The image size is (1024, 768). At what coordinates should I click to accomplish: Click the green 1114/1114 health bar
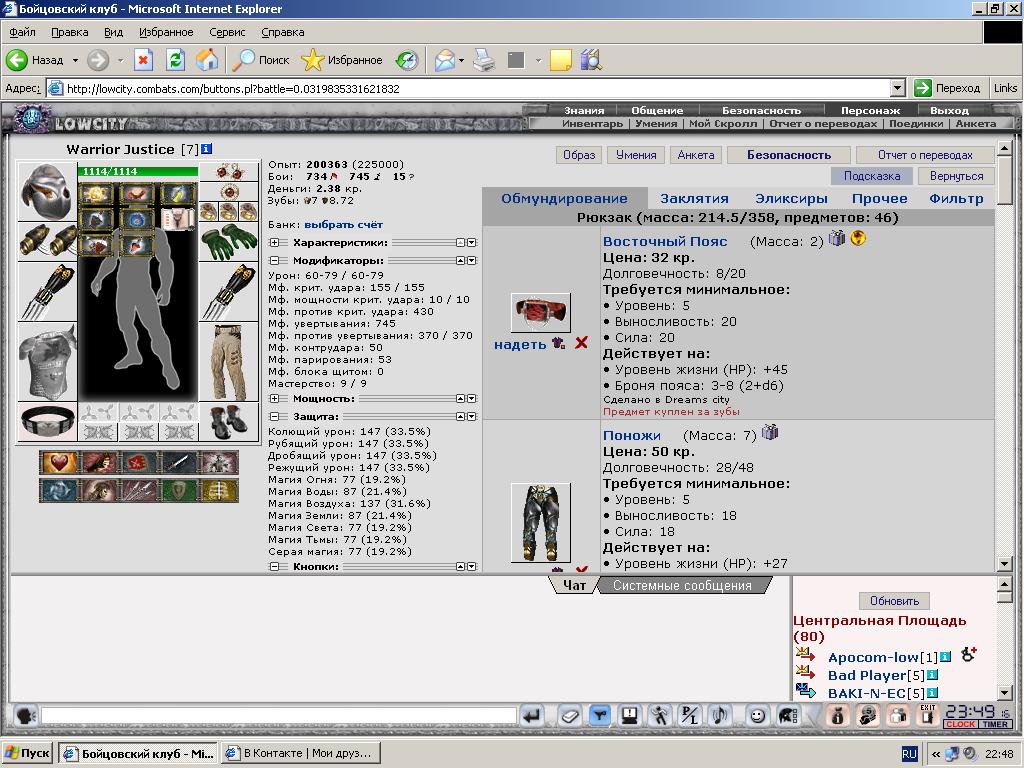click(138, 171)
